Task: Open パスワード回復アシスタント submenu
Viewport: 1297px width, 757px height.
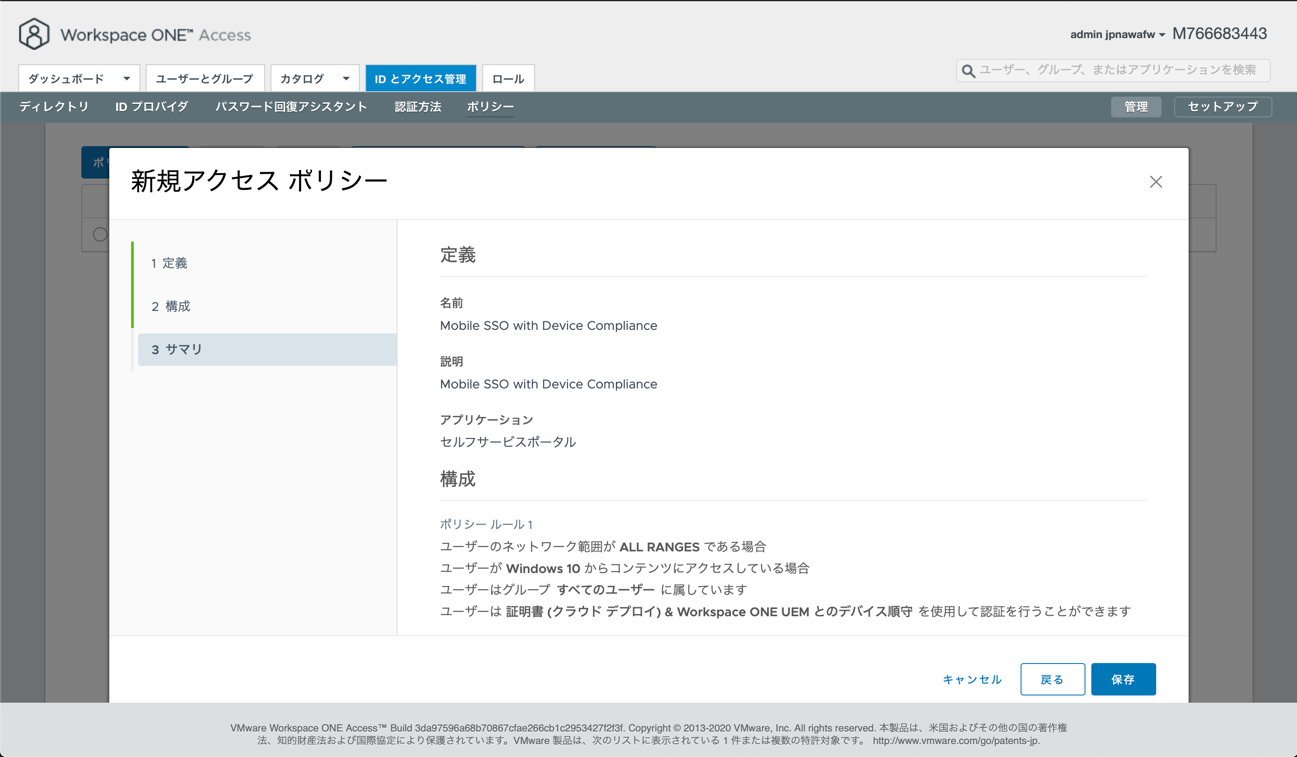Action: click(291, 107)
